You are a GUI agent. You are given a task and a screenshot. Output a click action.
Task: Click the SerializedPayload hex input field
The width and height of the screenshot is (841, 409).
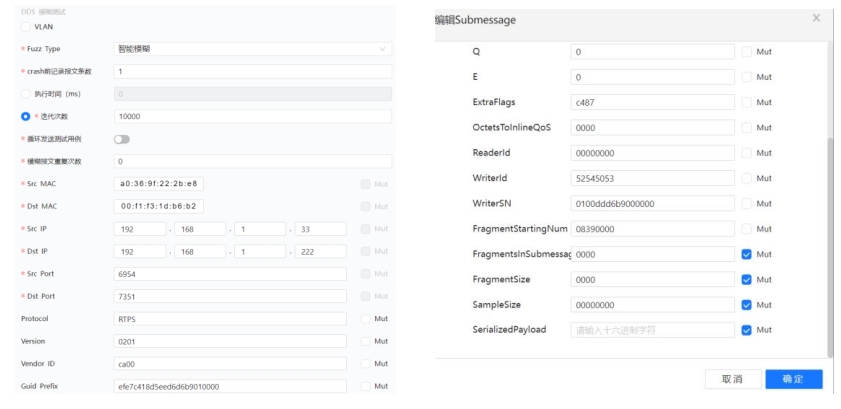point(653,329)
